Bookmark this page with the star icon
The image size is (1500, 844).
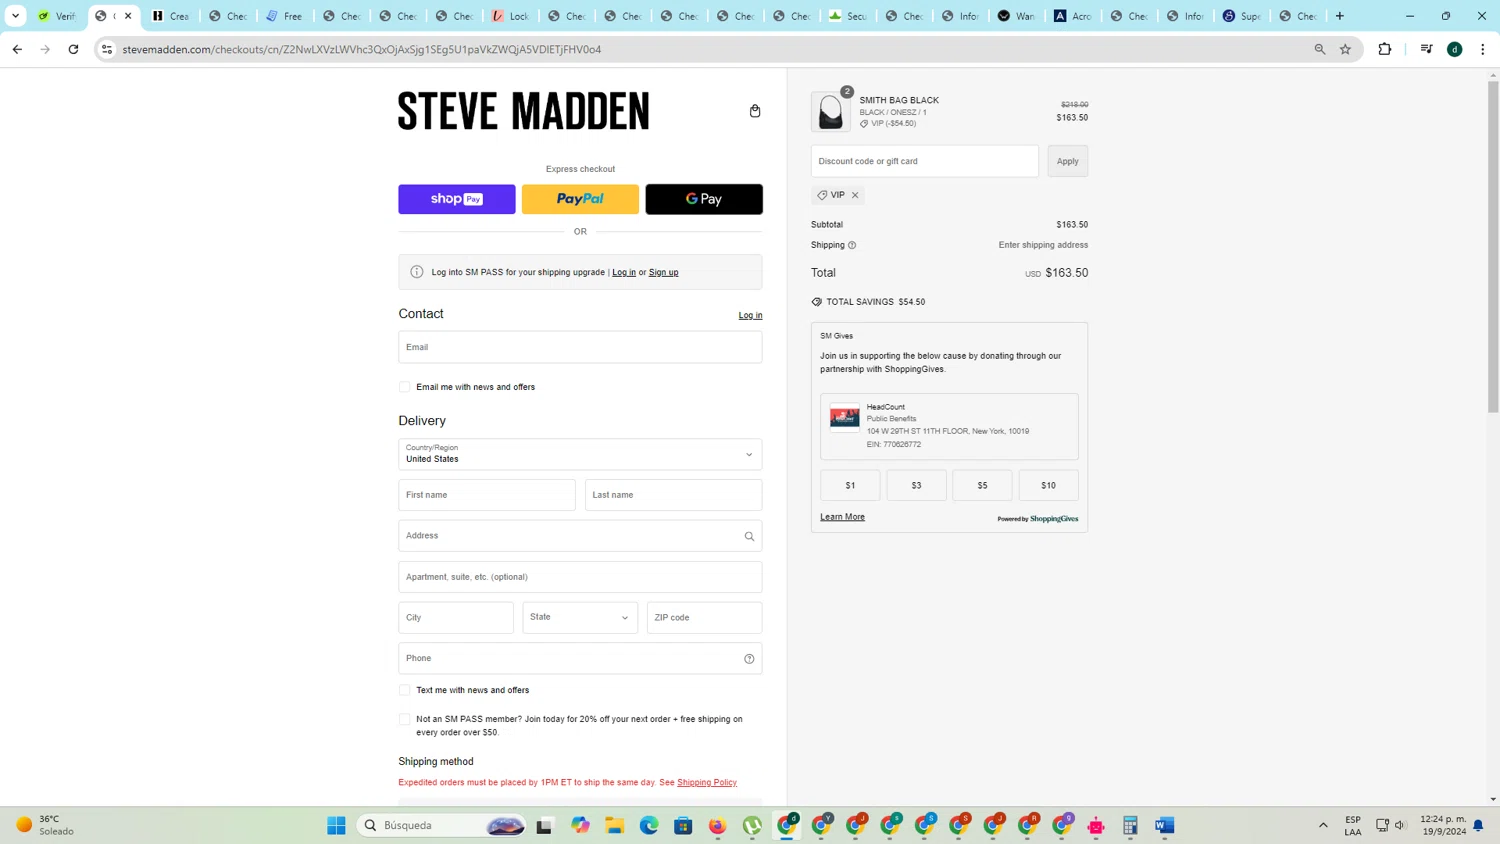[x=1345, y=49]
